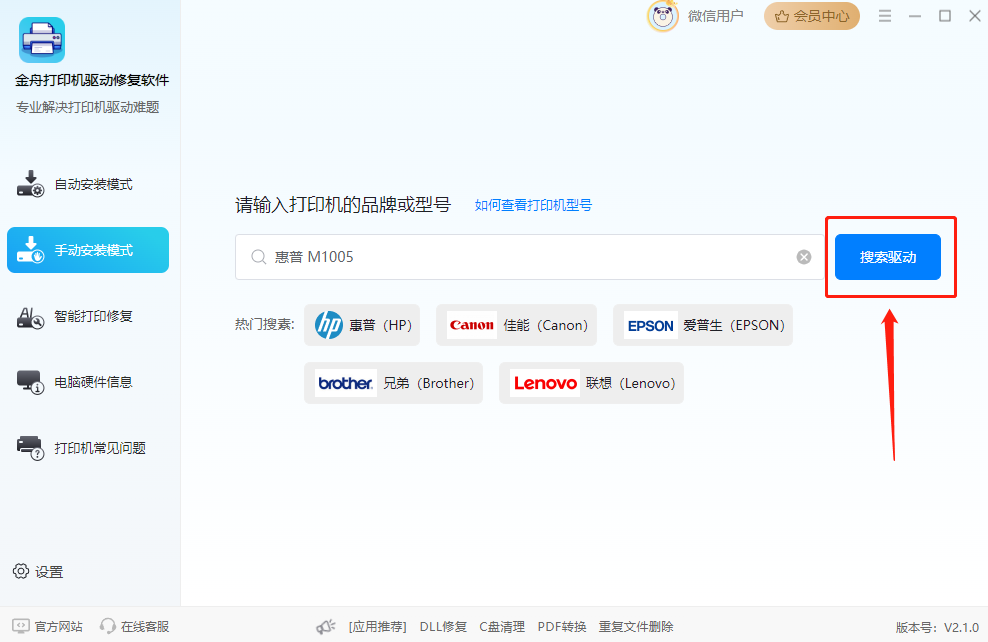Choose the 兄弟 (Brother) brand shortcut
988x642 pixels.
(393, 383)
